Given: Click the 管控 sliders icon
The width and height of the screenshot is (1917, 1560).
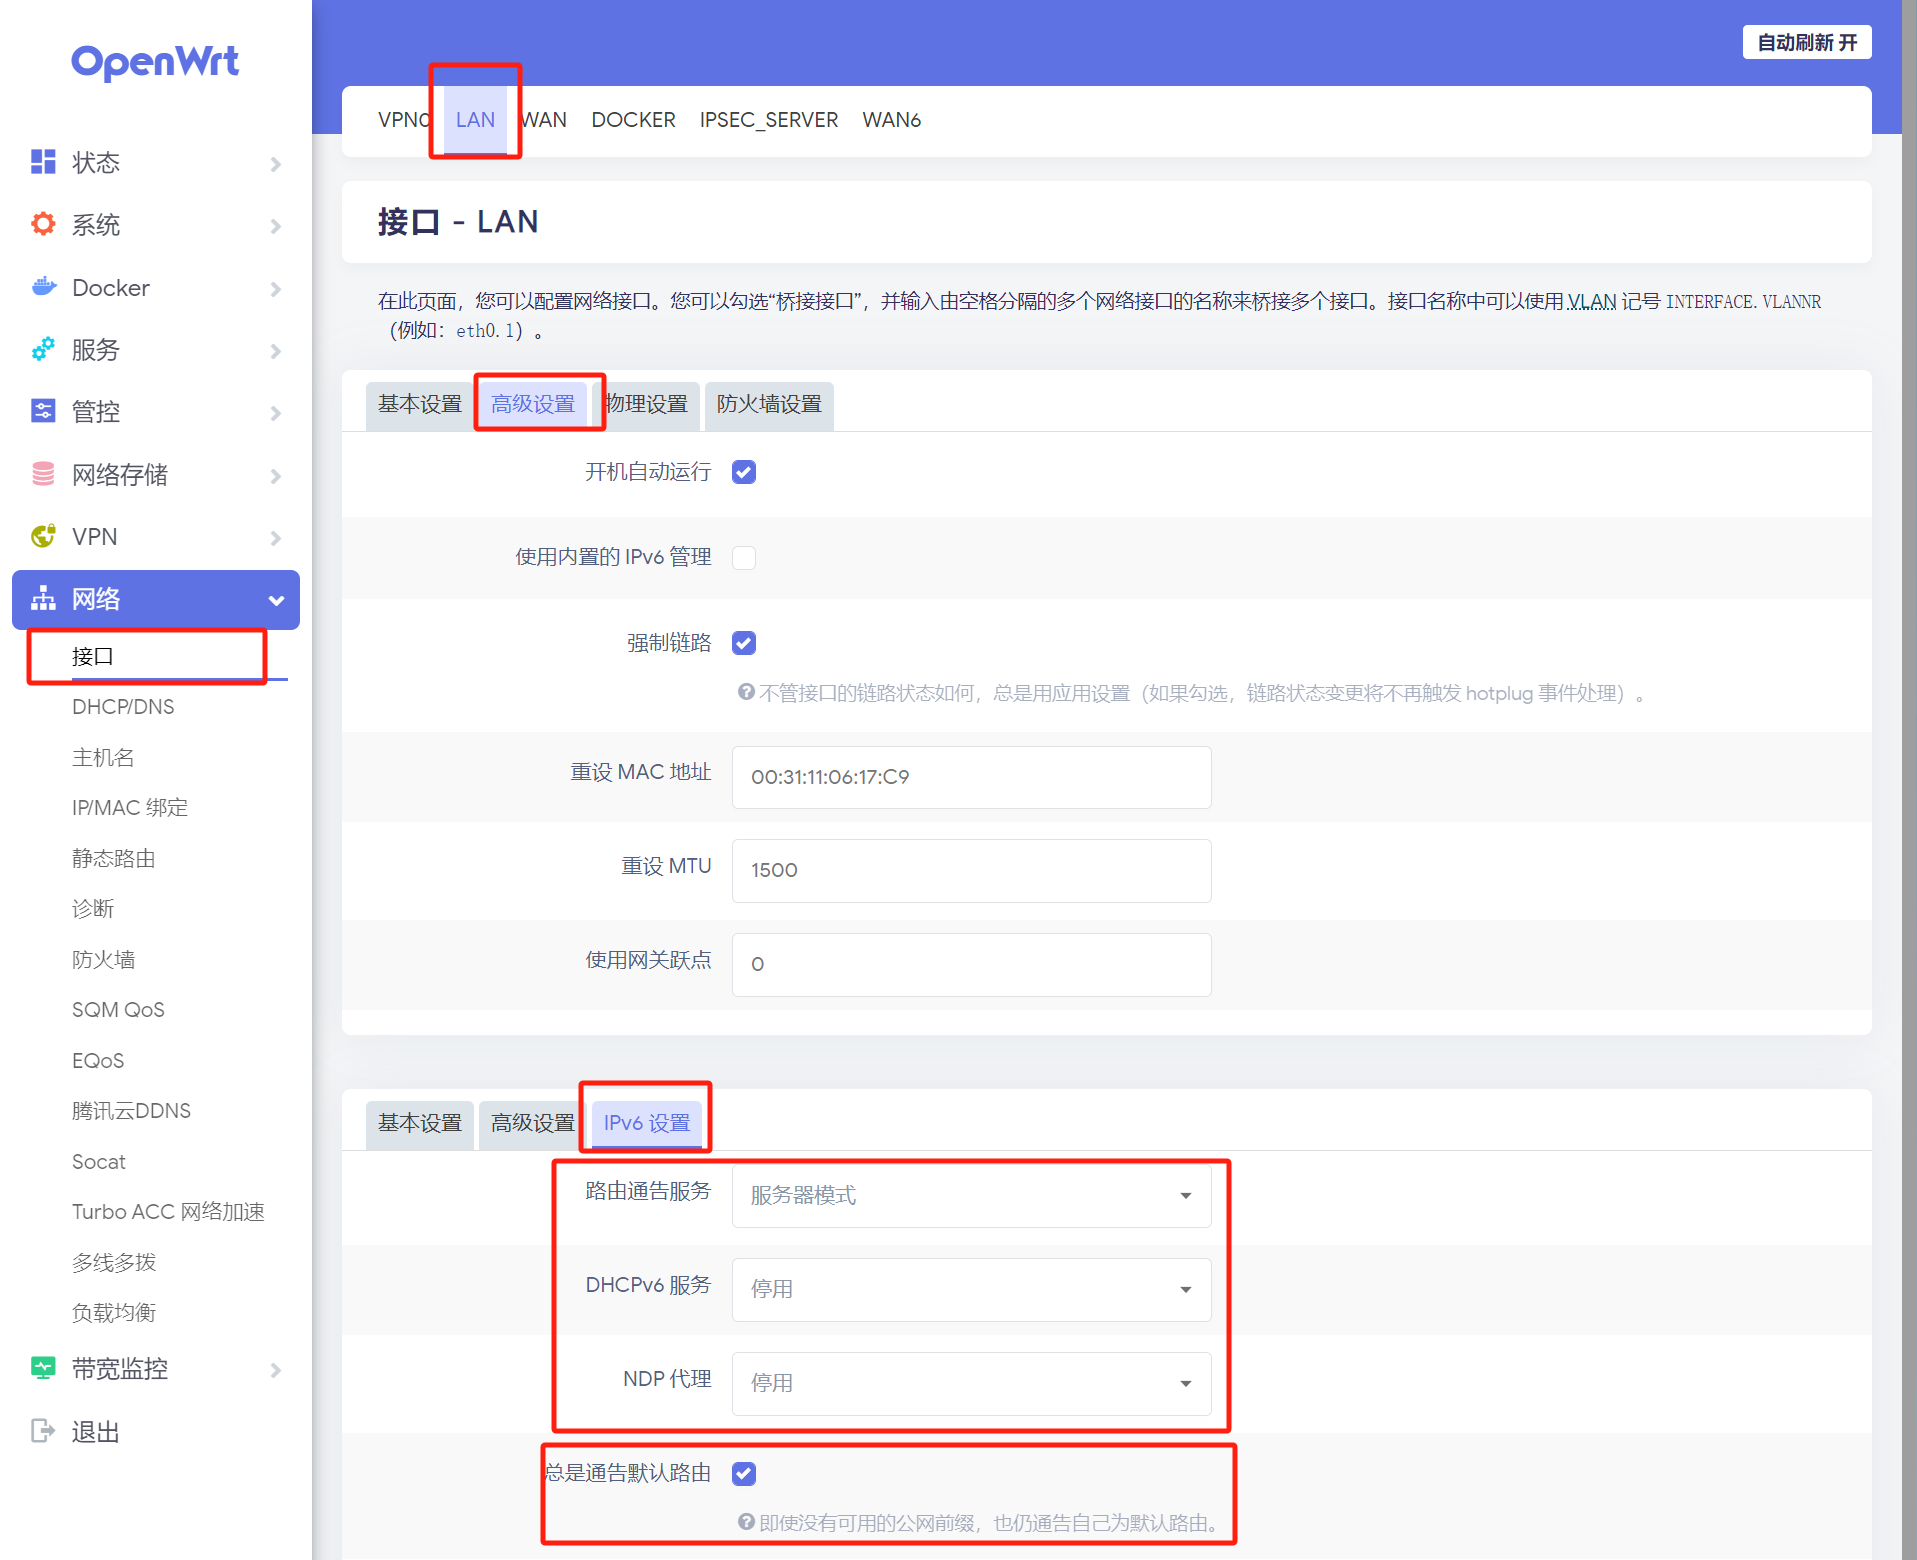Looking at the screenshot, I should point(43,412).
